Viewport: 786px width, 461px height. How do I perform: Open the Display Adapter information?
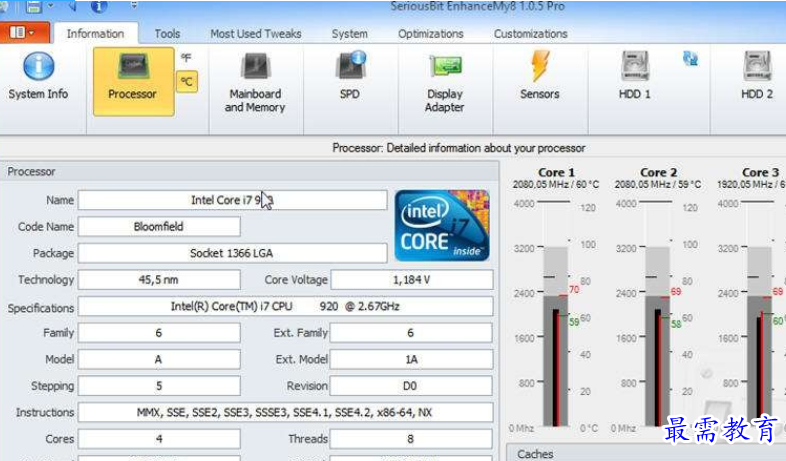pos(445,80)
